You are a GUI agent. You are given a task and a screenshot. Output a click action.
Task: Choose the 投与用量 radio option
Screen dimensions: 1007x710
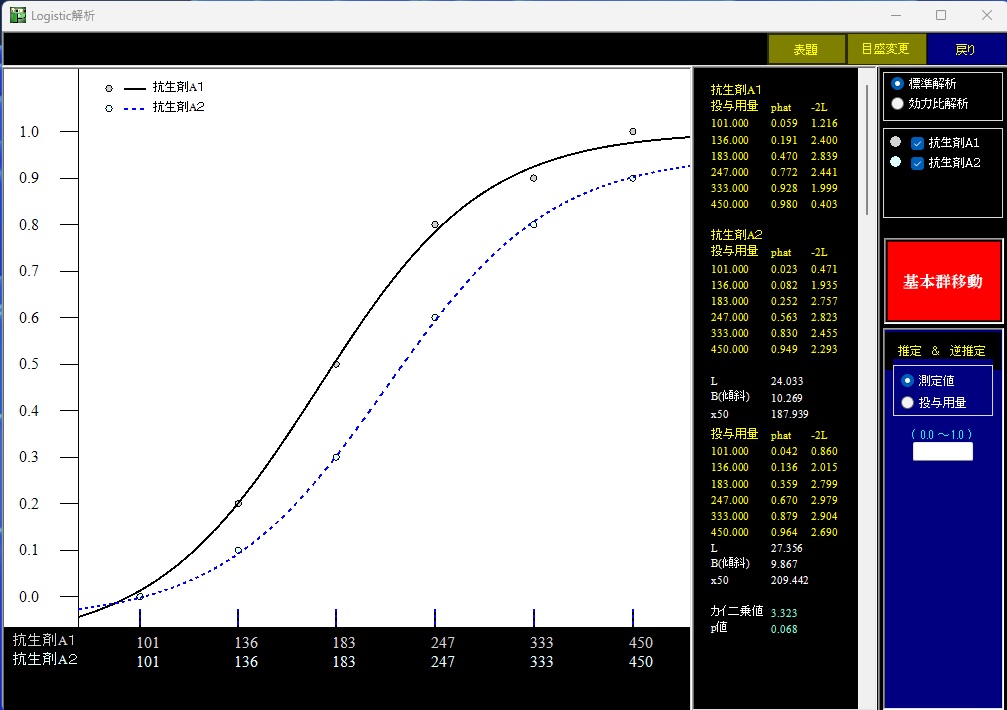click(x=908, y=402)
